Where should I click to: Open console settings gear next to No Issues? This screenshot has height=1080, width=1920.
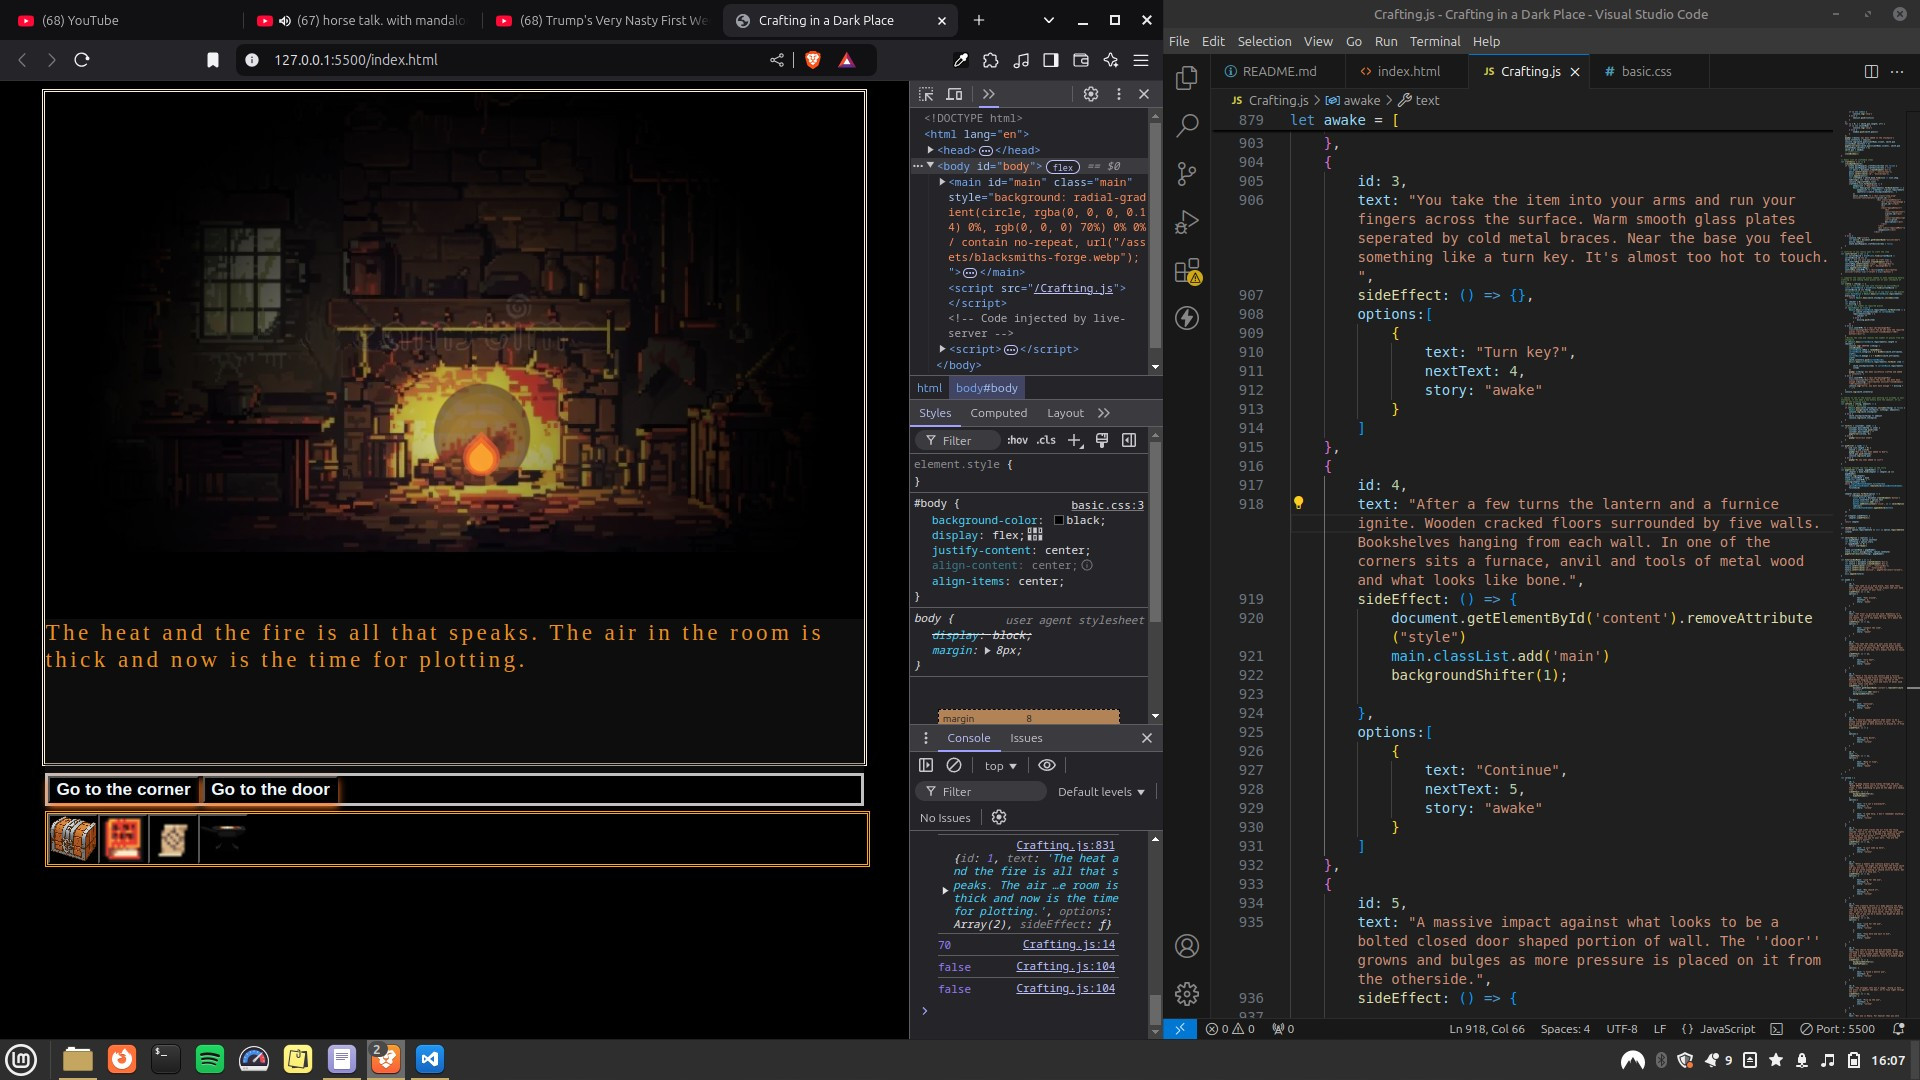999,817
